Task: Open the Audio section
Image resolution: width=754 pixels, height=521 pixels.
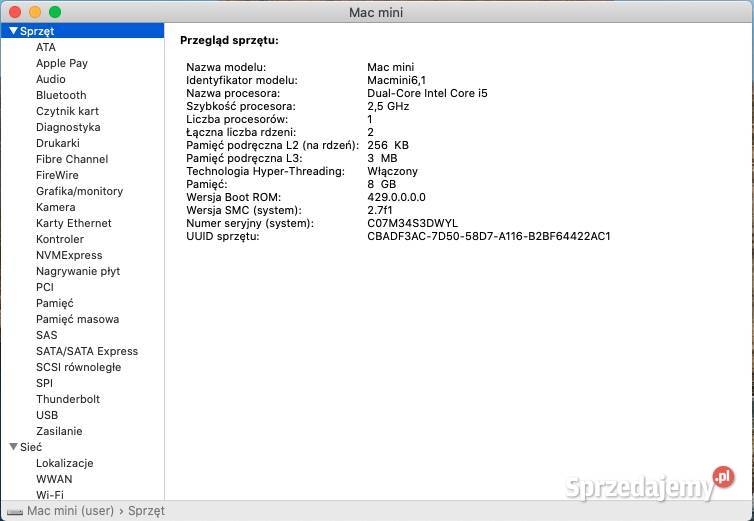Action: pos(50,79)
